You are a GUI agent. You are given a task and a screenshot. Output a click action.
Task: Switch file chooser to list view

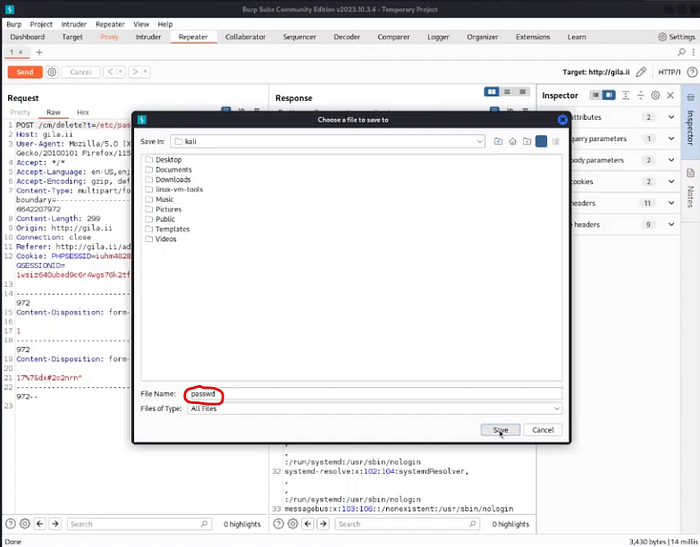541,142
